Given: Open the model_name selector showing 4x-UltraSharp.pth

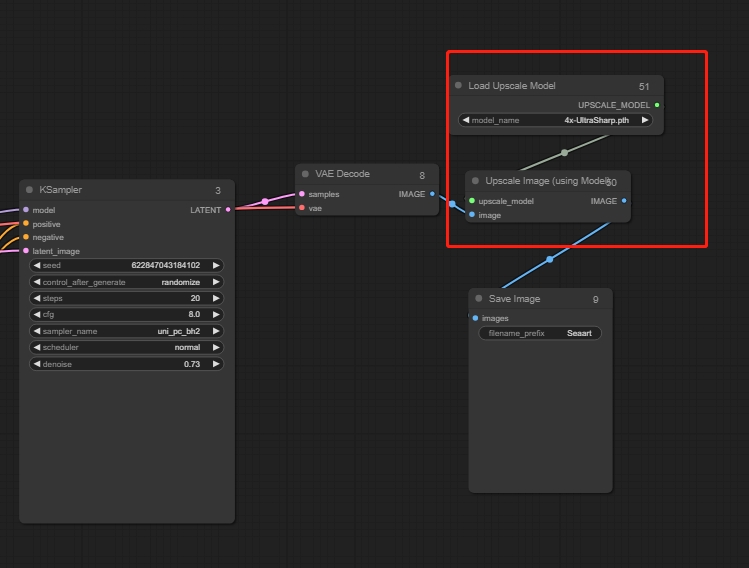Looking at the screenshot, I should pos(556,120).
